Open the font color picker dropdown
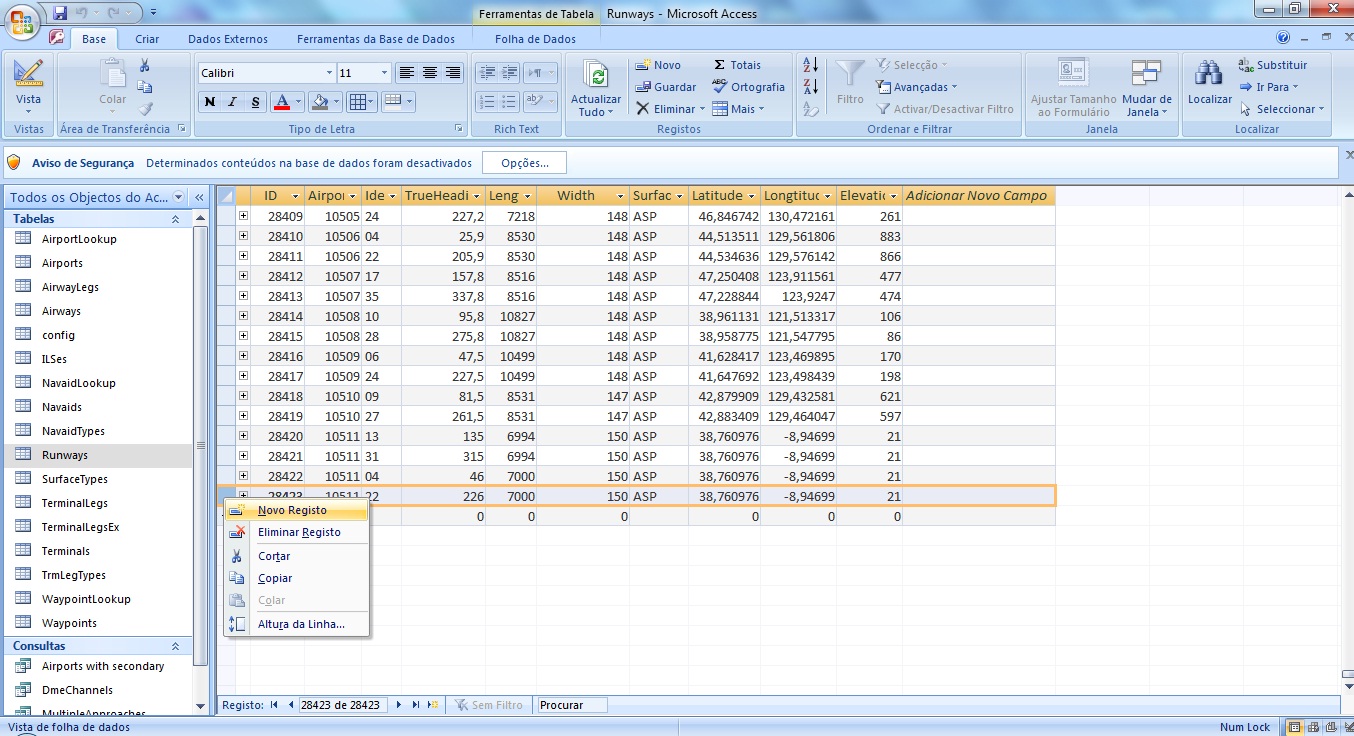The image size is (1354, 736). pyautogui.click(x=299, y=102)
